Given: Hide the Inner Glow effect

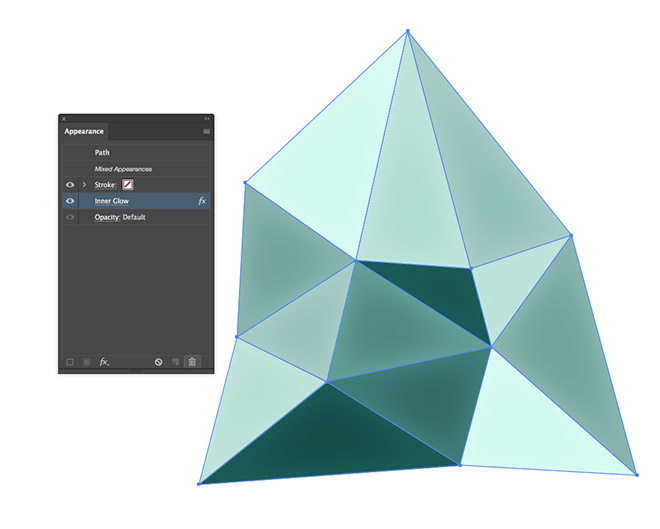Looking at the screenshot, I should point(70,201).
